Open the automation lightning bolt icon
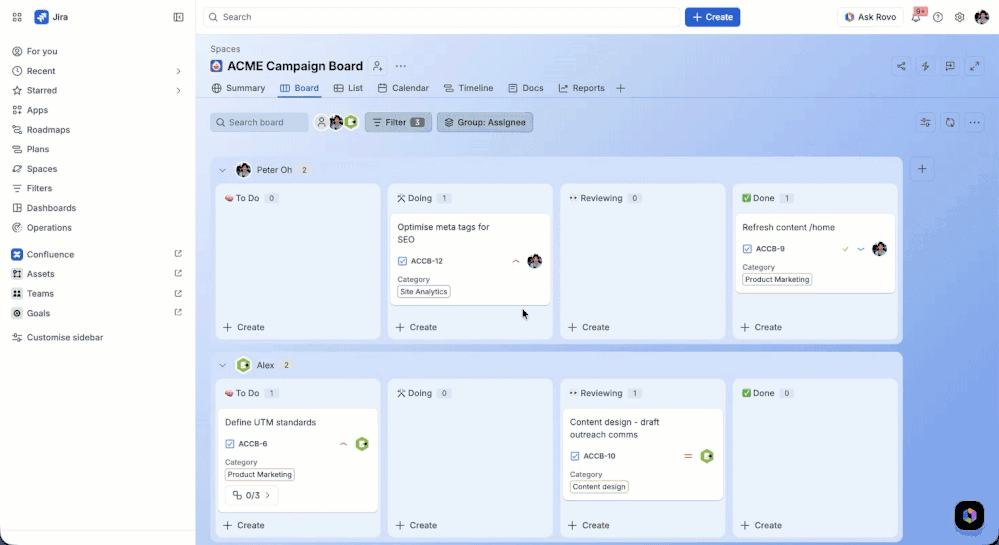The image size is (999, 545). pos(925,66)
